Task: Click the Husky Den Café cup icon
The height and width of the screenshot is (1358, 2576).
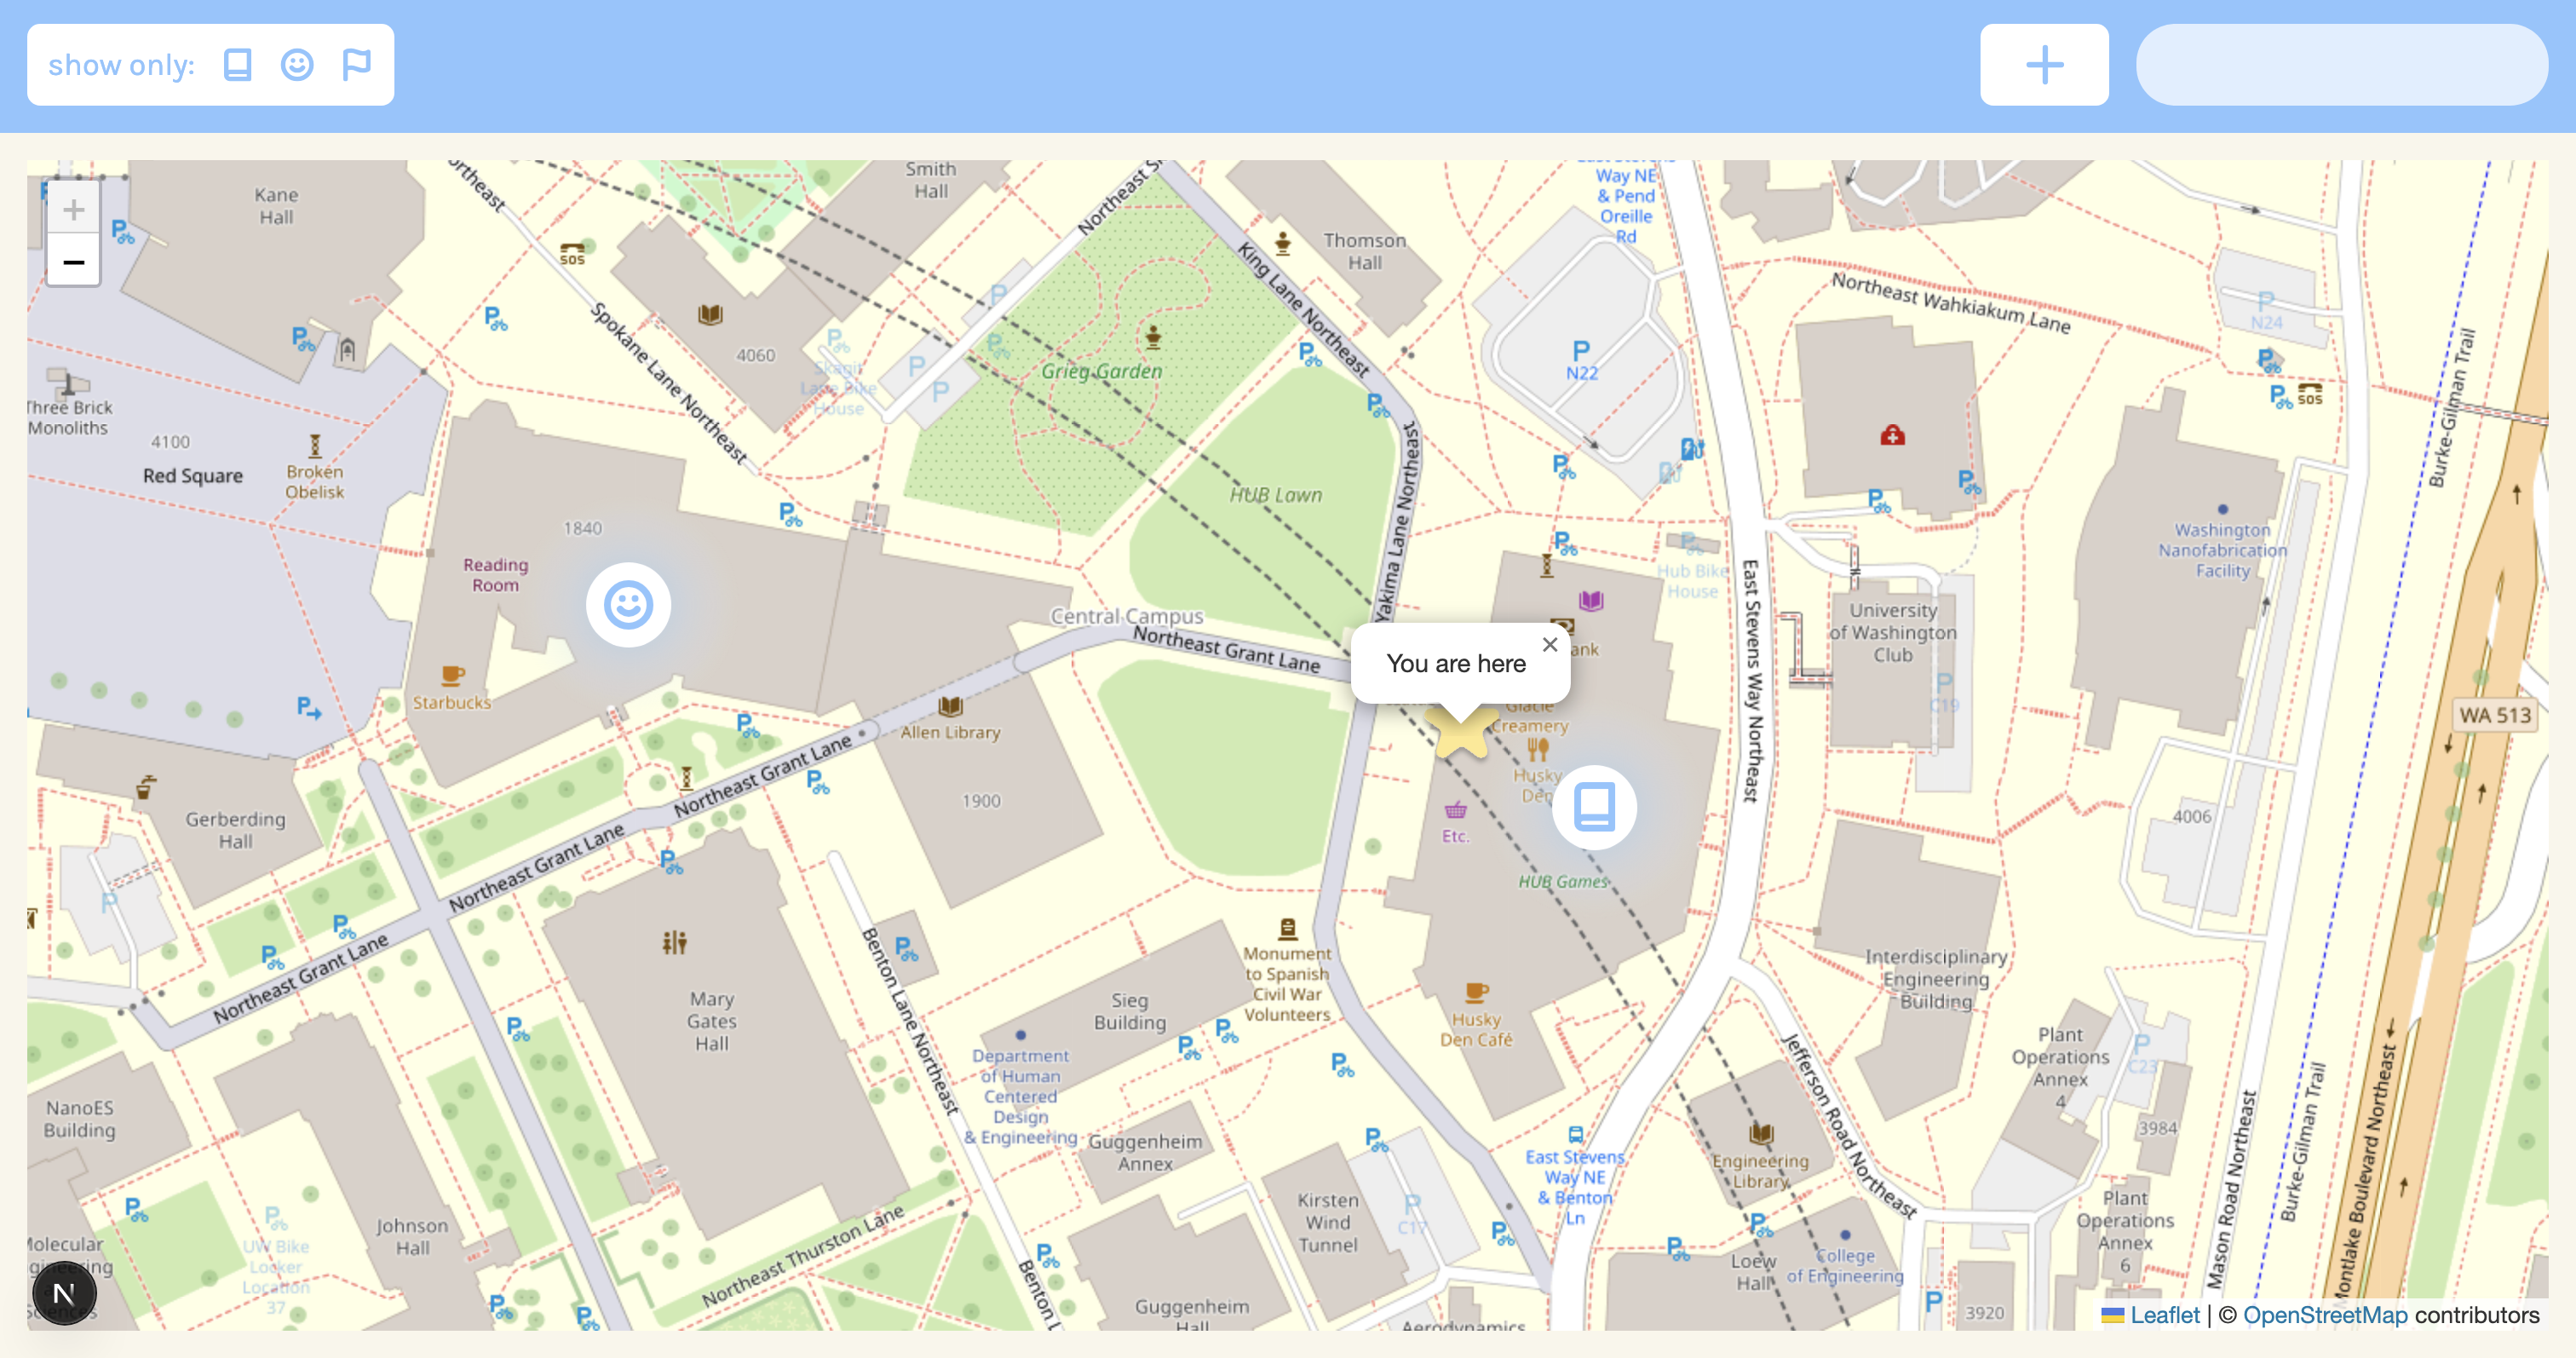Action: click(x=1476, y=992)
